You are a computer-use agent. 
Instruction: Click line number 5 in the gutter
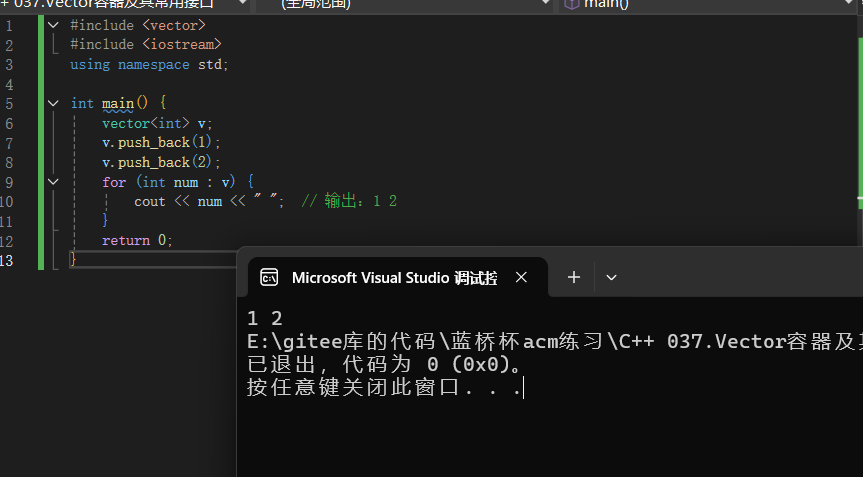point(9,103)
